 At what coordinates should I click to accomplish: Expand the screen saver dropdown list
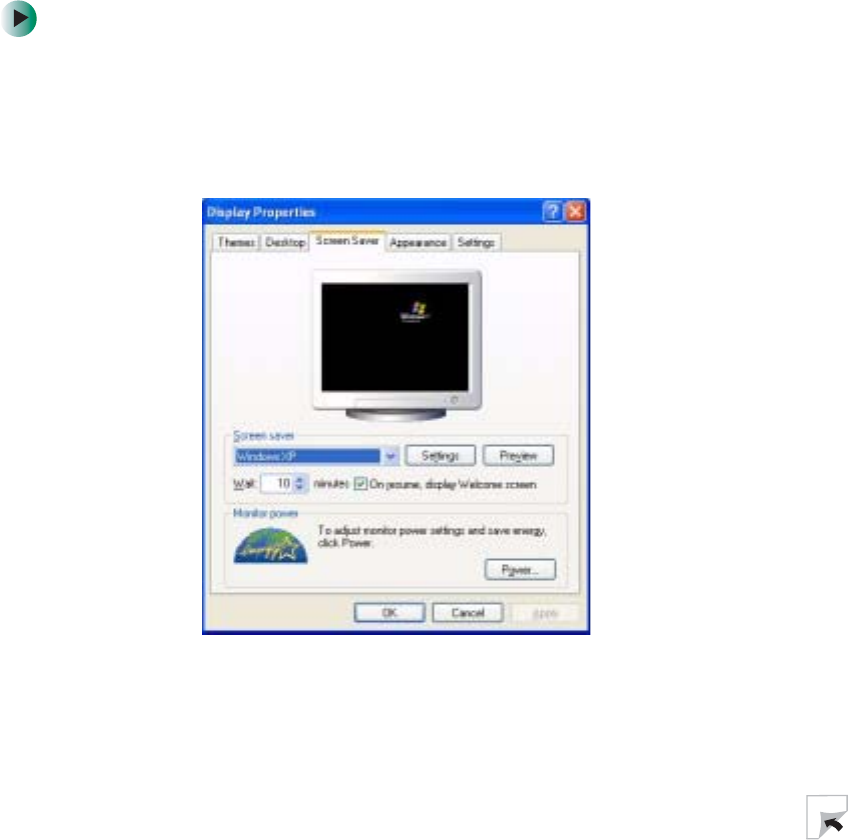click(x=390, y=456)
